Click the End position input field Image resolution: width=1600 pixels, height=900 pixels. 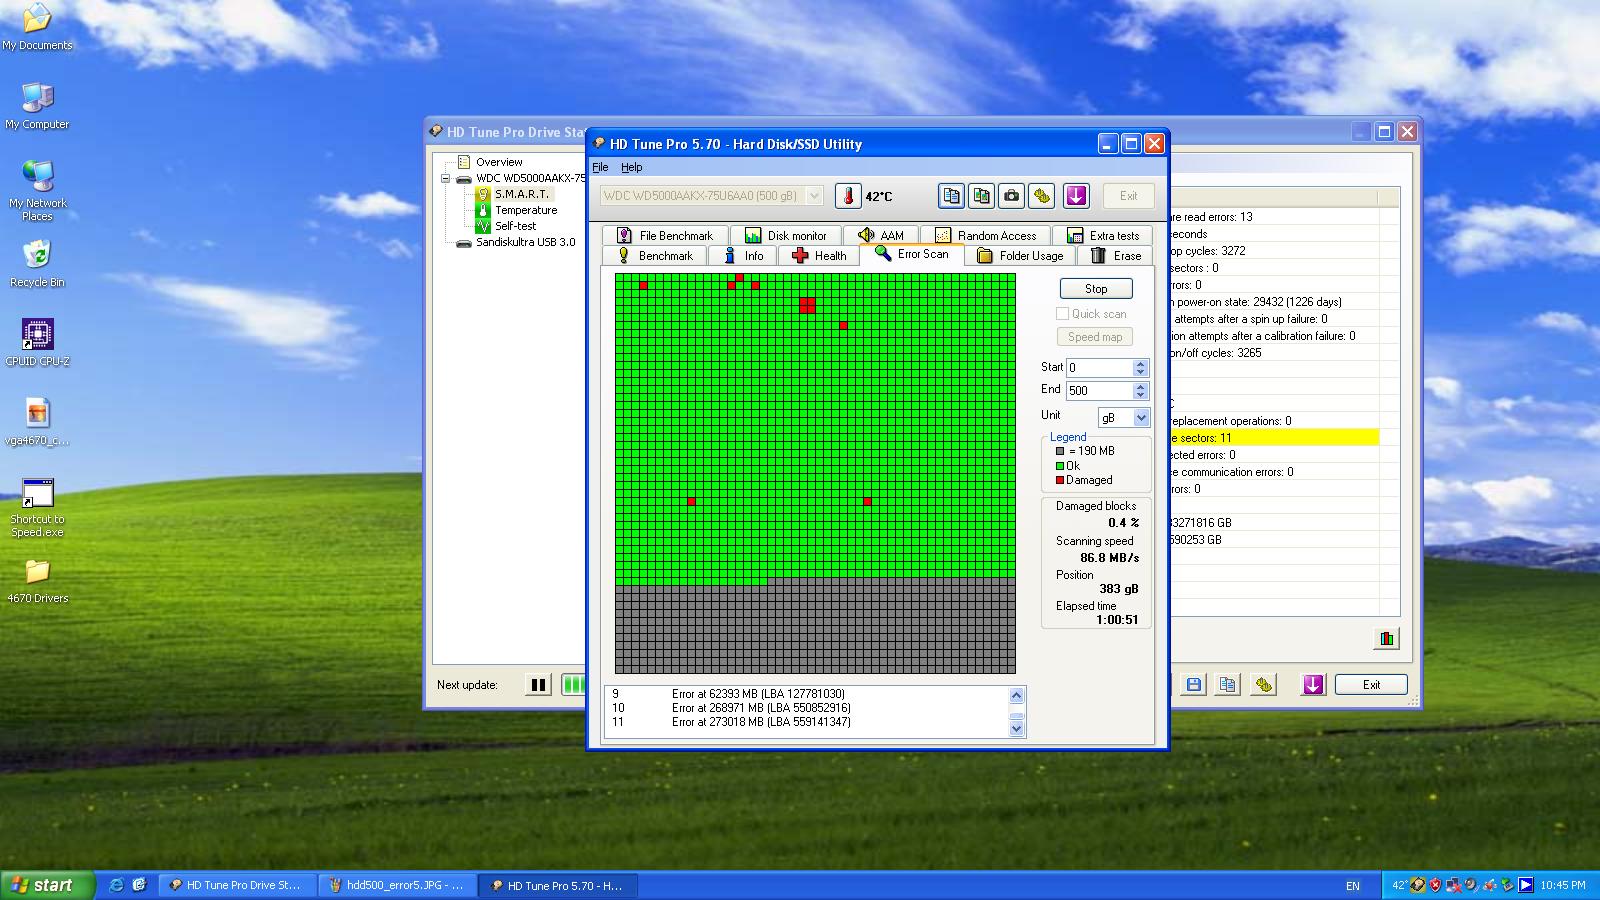coord(1099,391)
